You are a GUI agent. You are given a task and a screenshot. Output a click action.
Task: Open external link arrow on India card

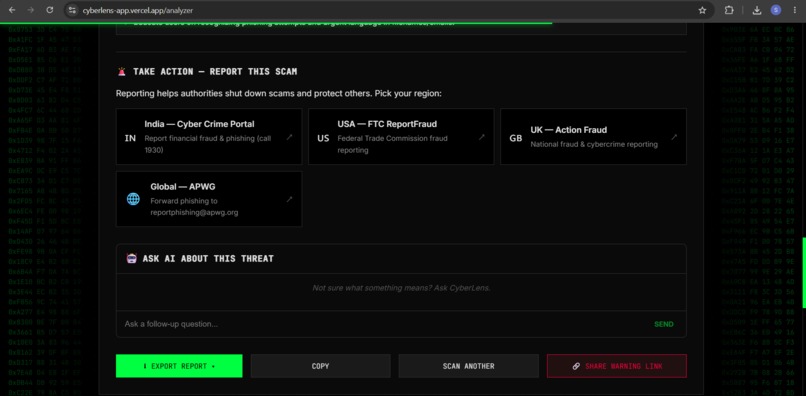click(289, 137)
